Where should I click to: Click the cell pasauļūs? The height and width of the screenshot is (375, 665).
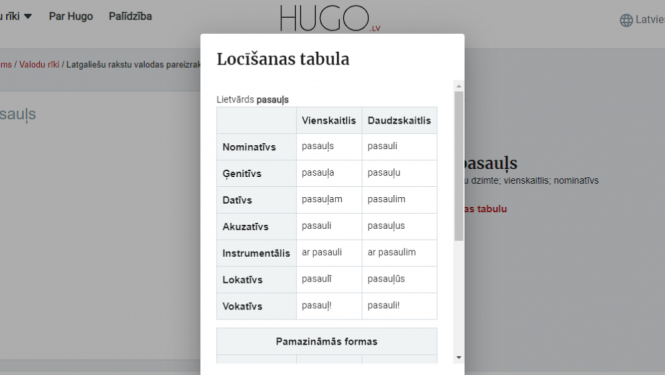(x=400, y=279)
